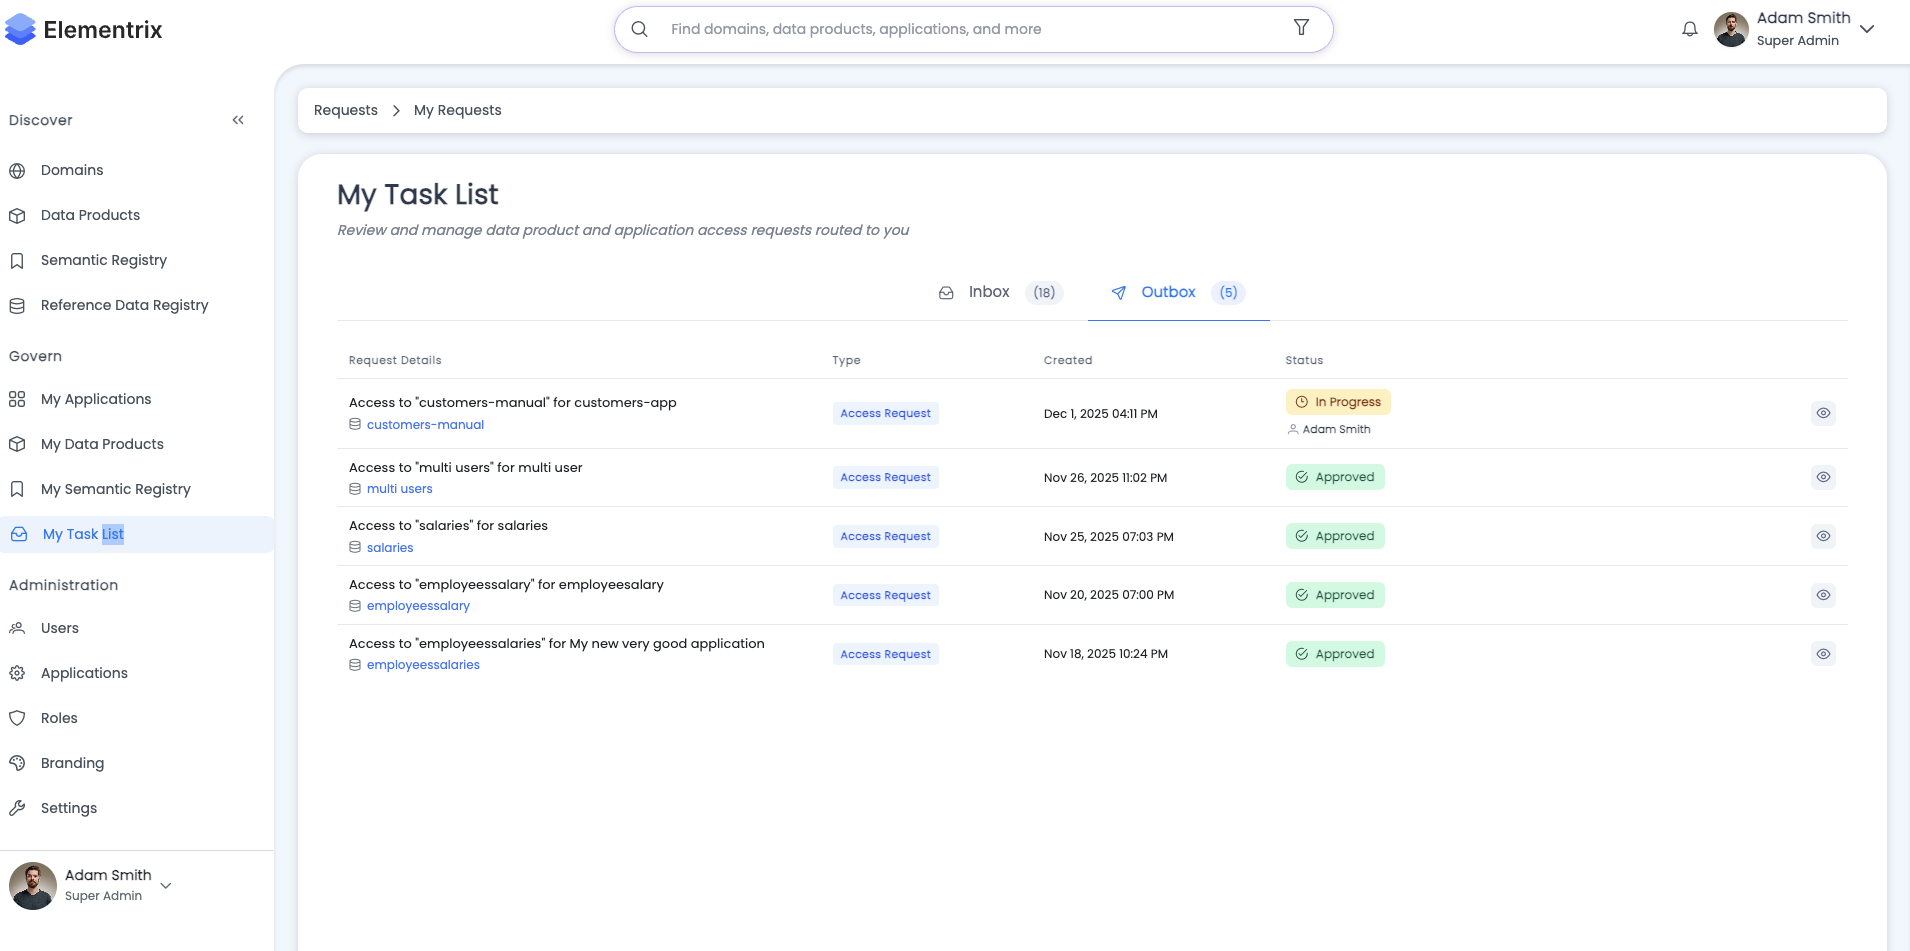Click Requests in the breadcrumb

click(x=346, y=110)
